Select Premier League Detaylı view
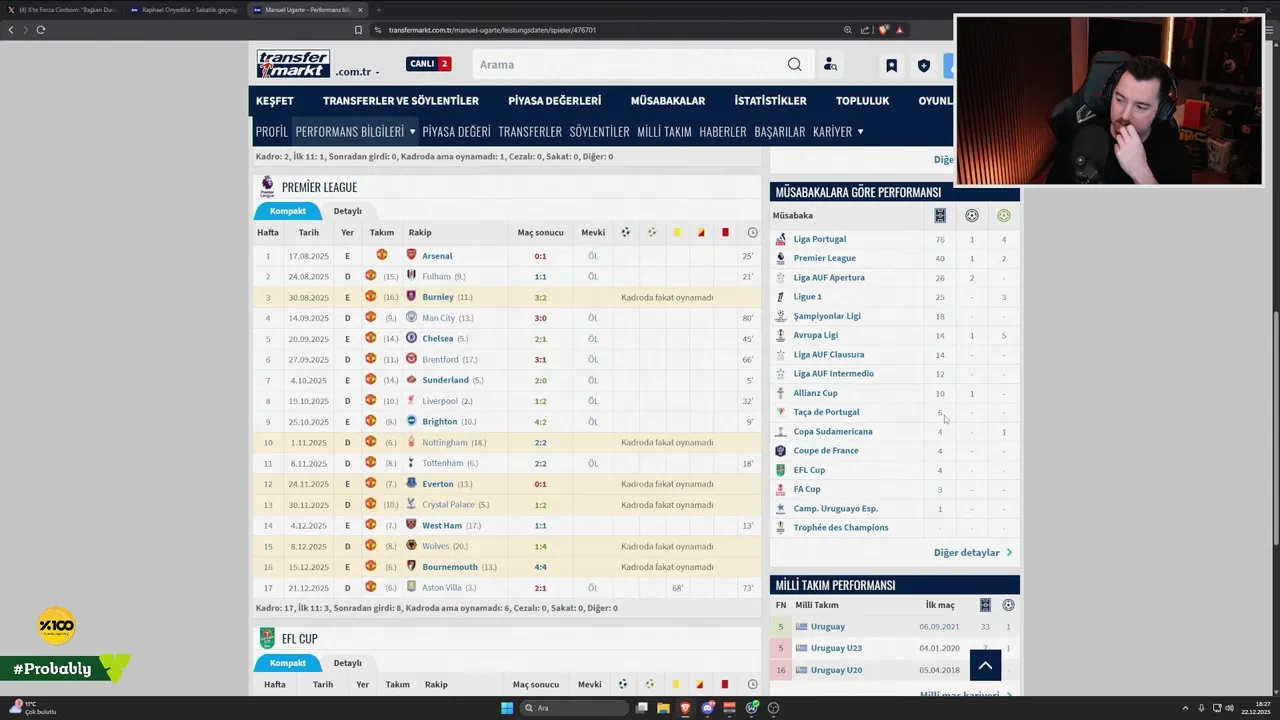 pyautogui.click(x=347, y=211)
